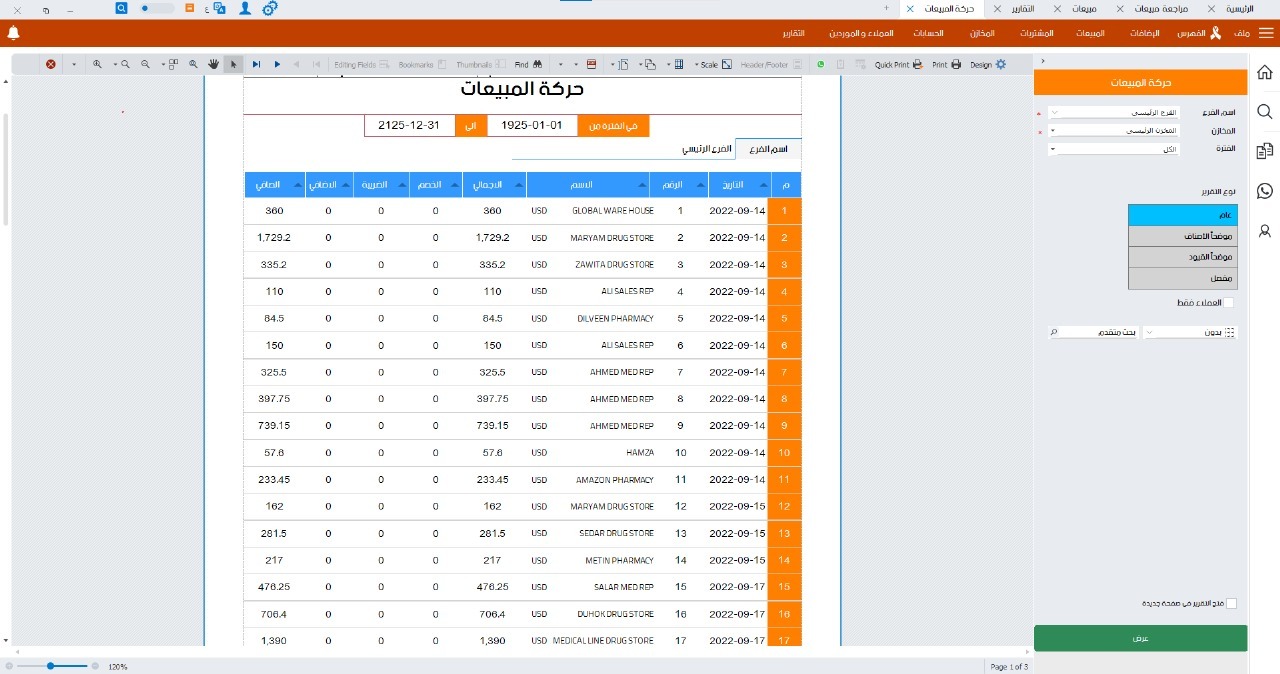Expand the الفترة period dropdown
Screen dimensions: 1280x674
[1114, 149]
